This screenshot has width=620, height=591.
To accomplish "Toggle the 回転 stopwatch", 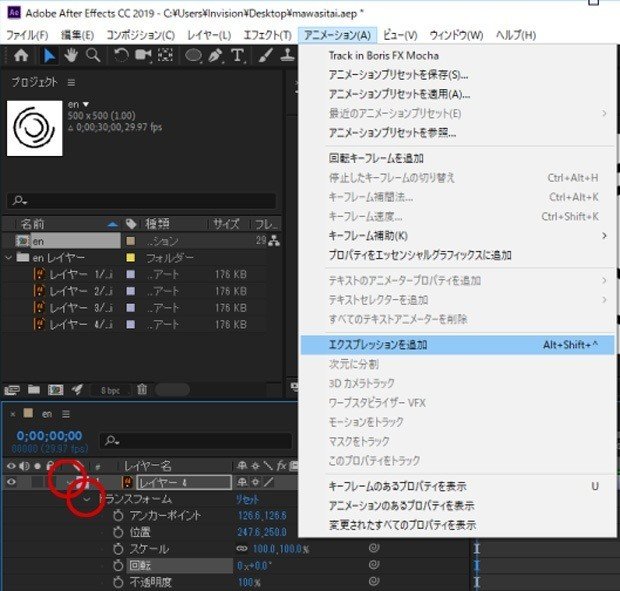I will pos(118,565).
